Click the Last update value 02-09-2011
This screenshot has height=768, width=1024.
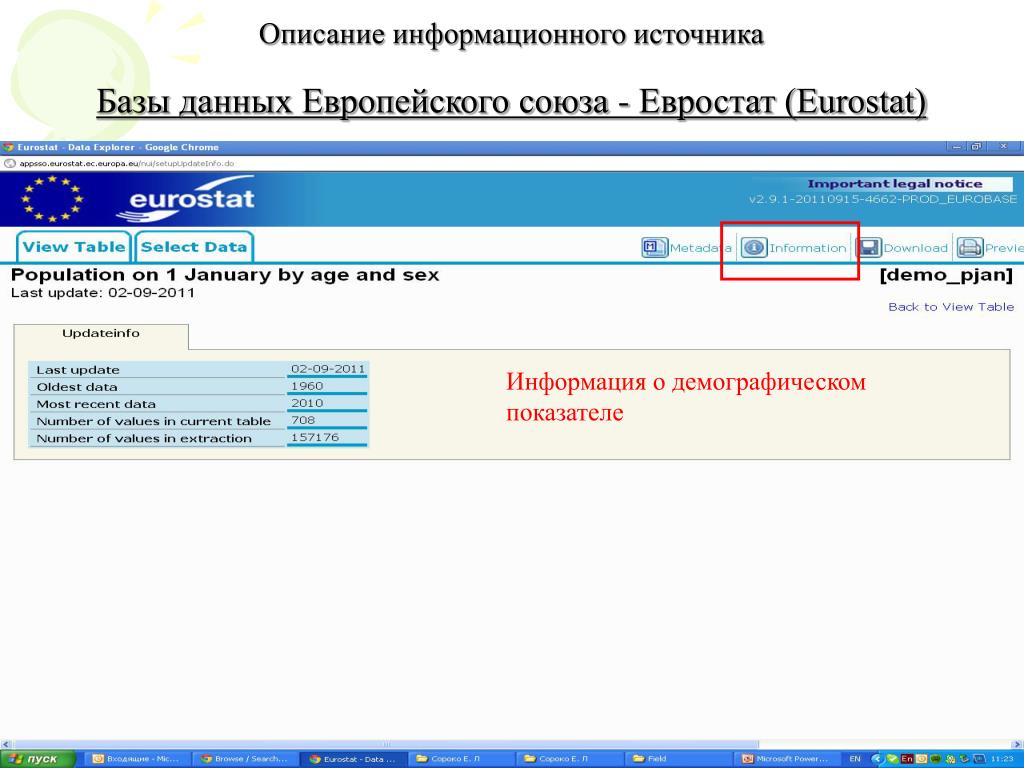328,369
